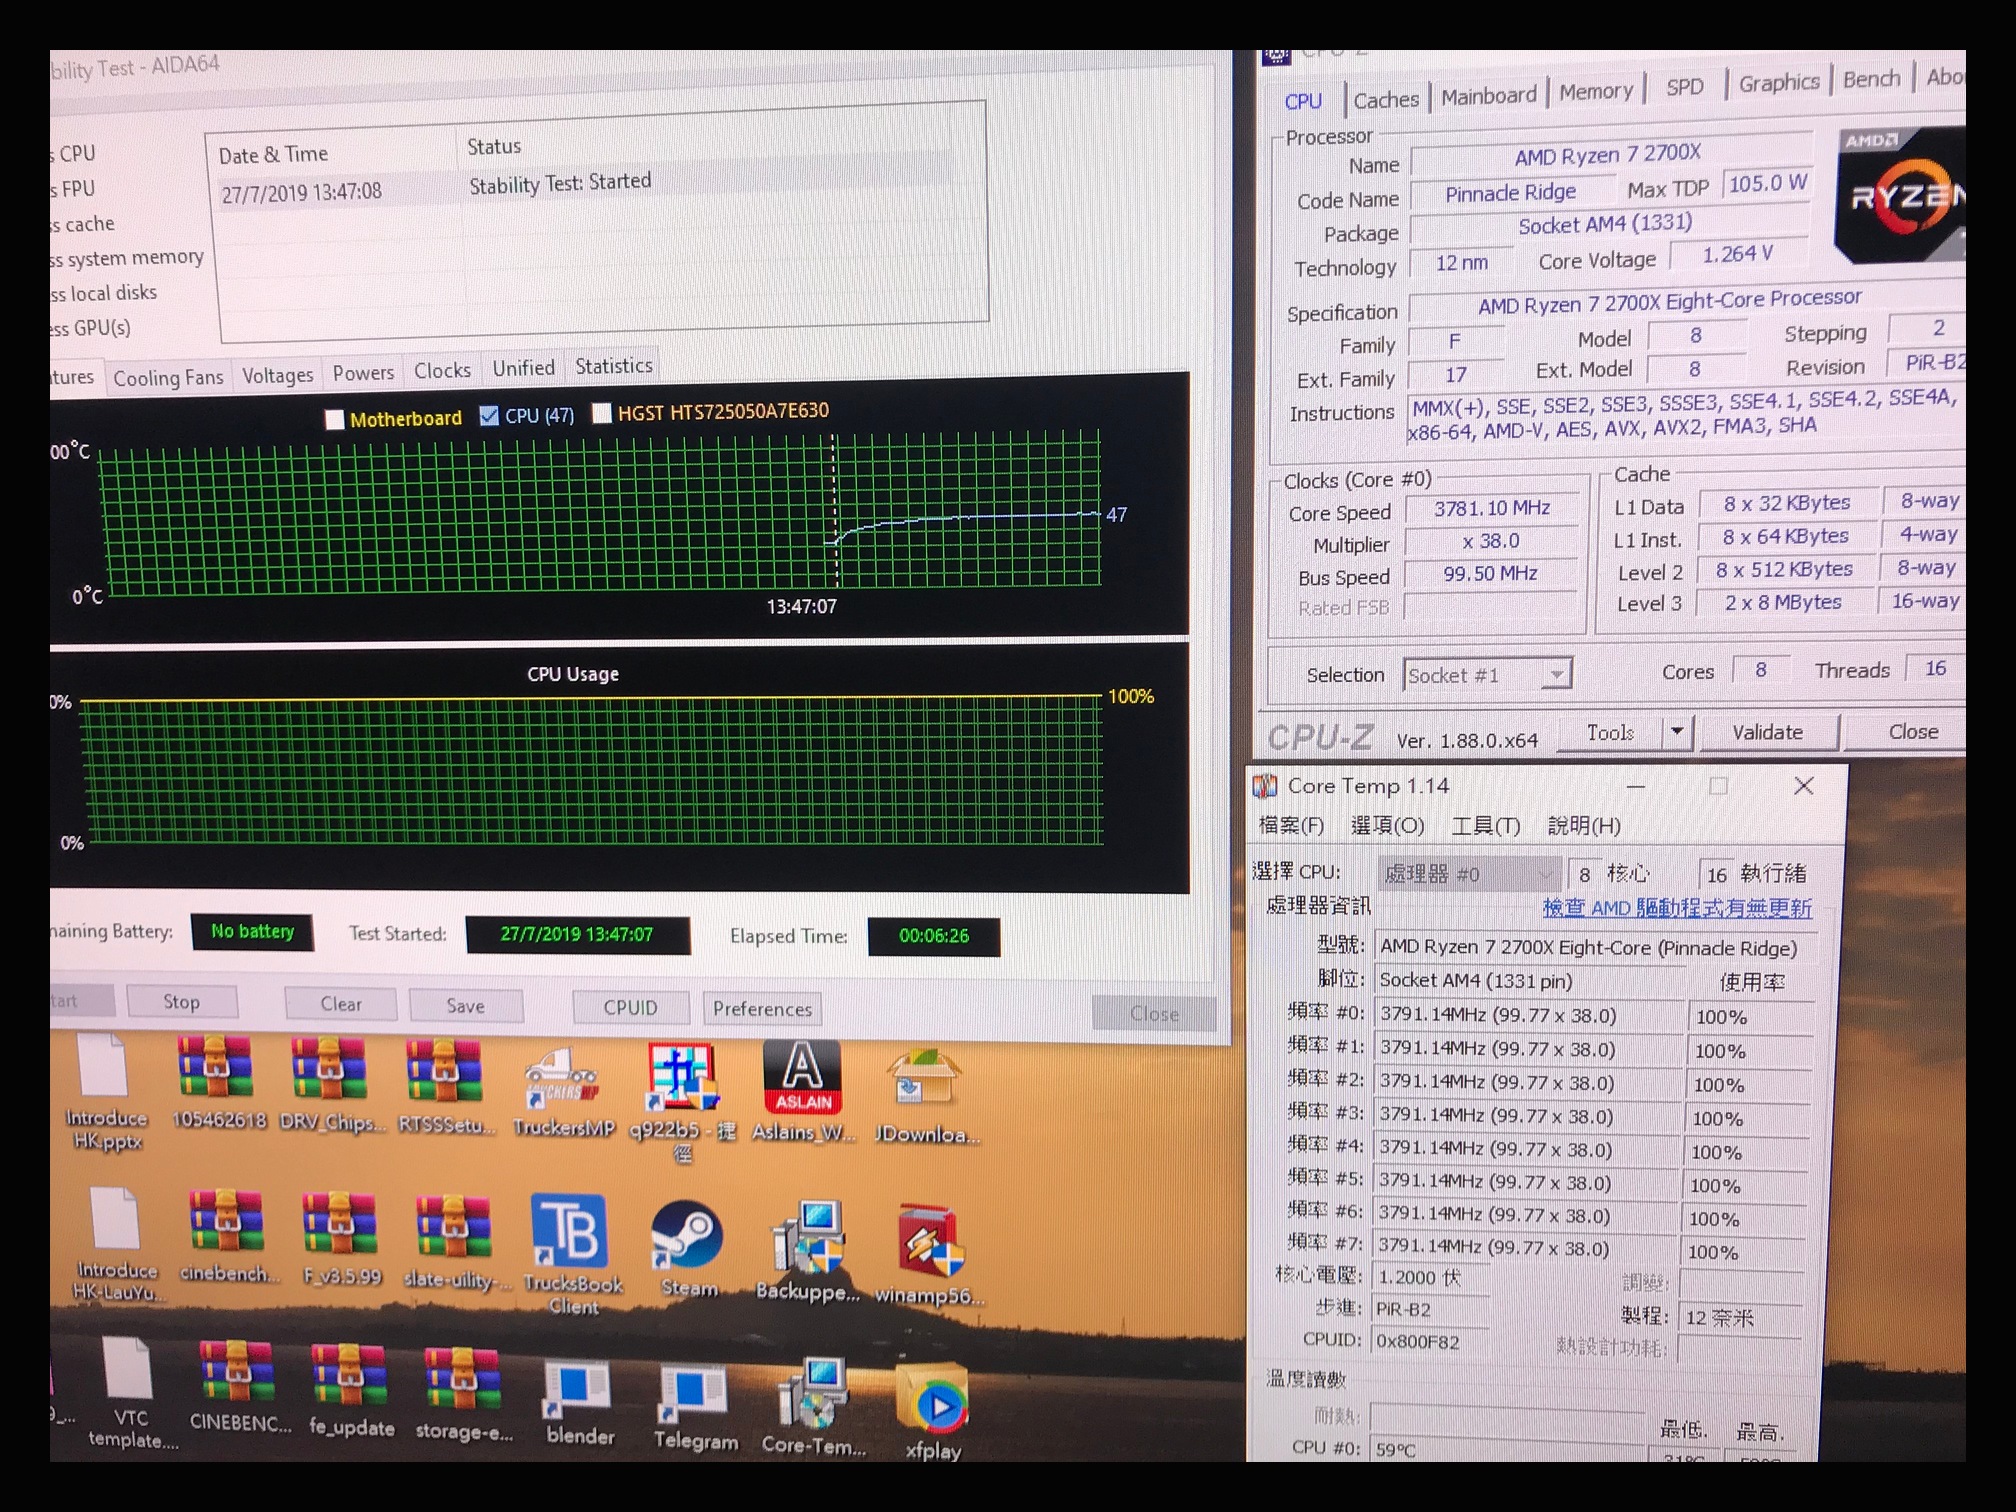Launch the xfplay desktop icon
2016x1512 pixels.
(x=933, y=1412)
